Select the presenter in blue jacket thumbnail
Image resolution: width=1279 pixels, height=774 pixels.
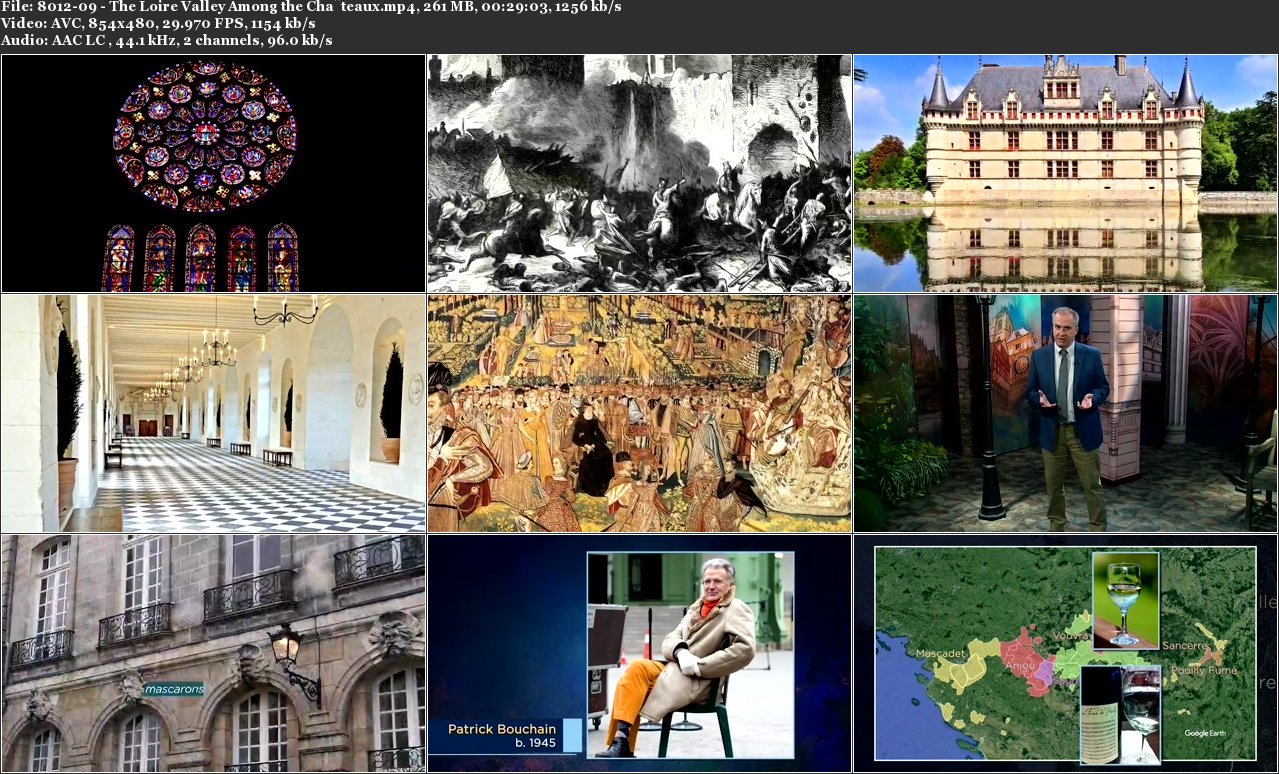click(x=1066, y=413)
